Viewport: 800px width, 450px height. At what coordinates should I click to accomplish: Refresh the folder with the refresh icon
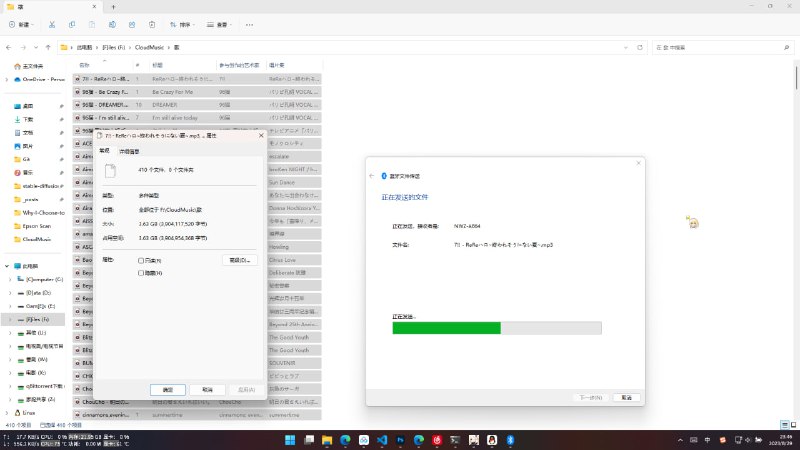tap(640, 47)
